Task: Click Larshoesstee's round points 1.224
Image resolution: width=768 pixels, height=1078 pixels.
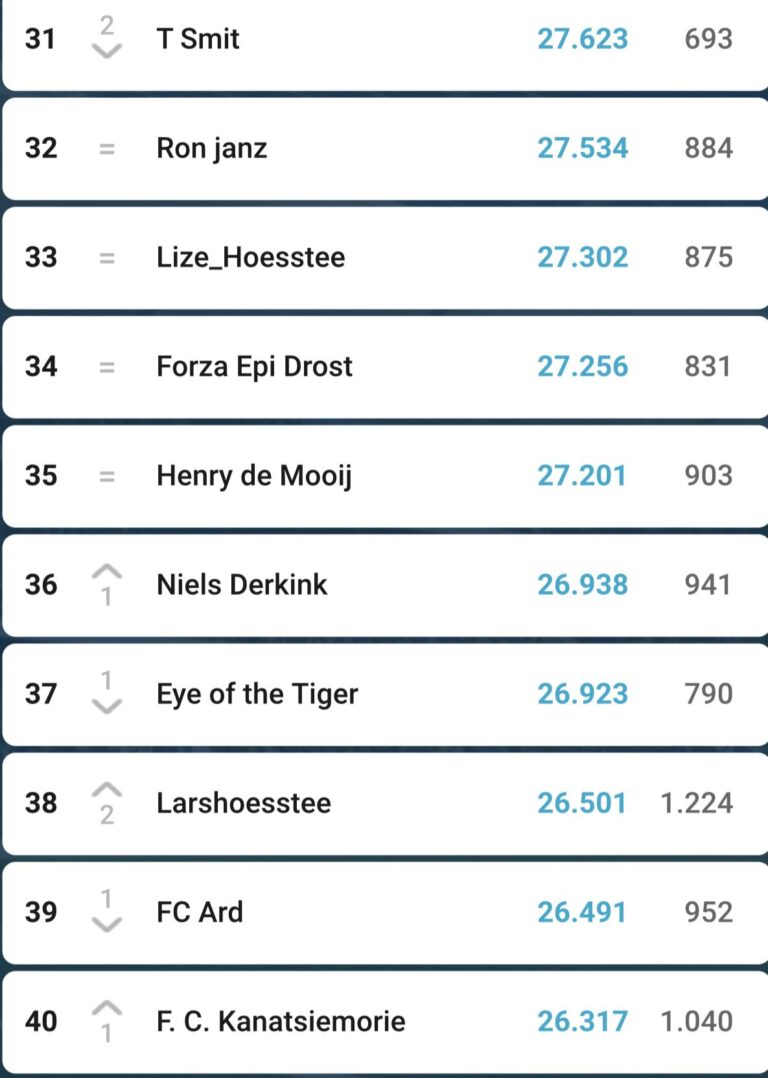Action: pyautogui.click(x=696, y=803)
